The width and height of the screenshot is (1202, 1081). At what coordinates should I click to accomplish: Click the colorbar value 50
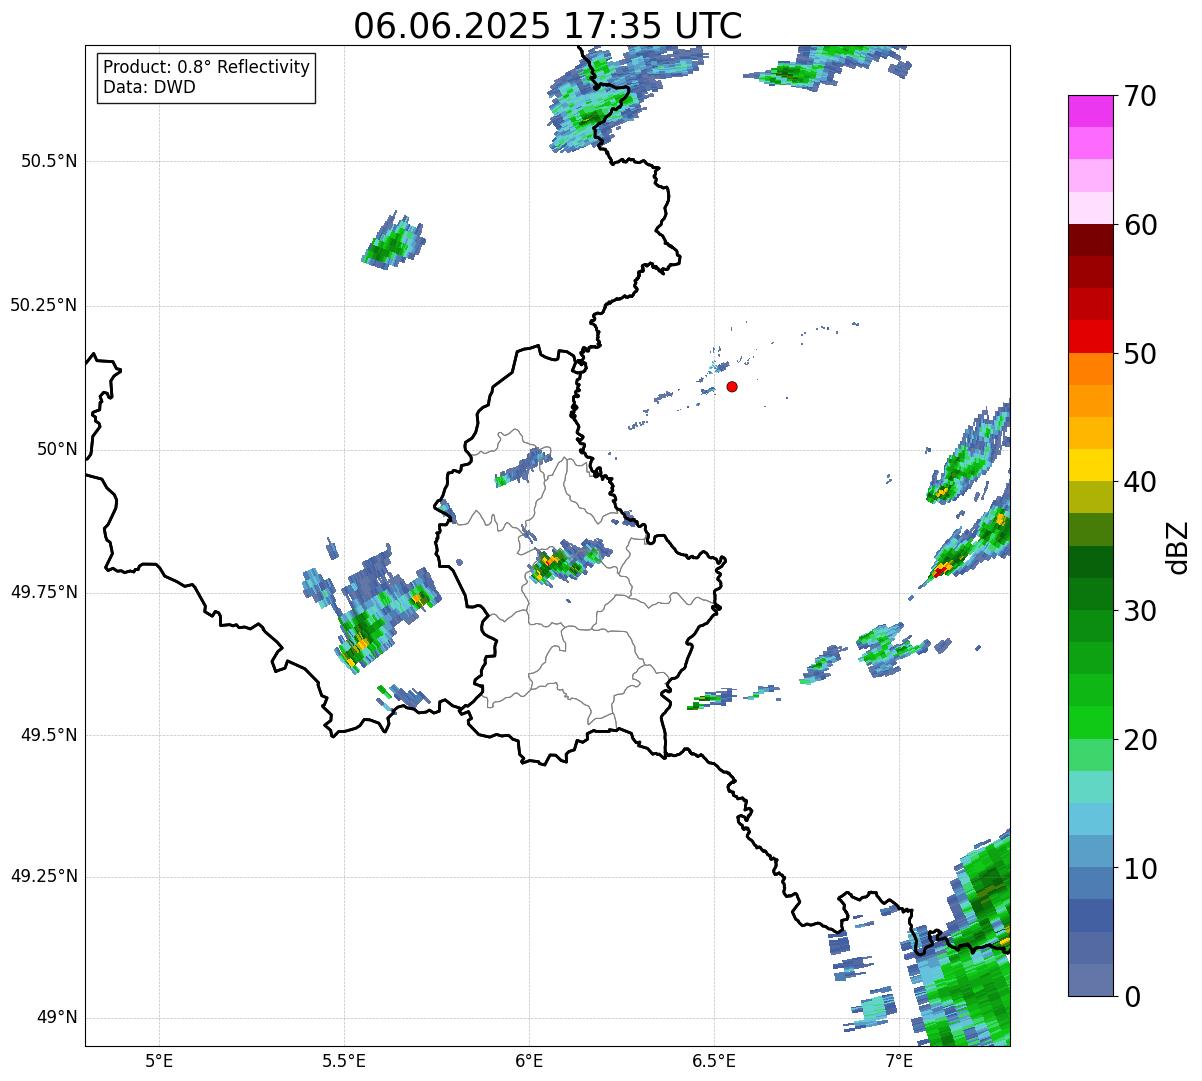pos(1140,354)
